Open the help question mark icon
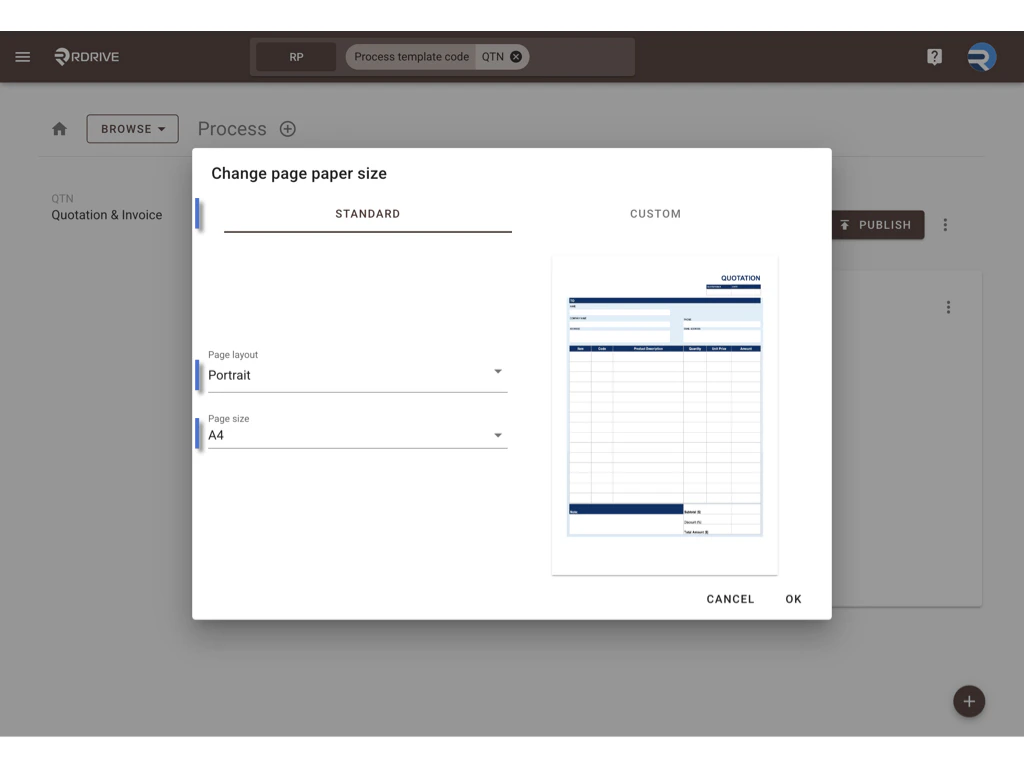The height and width of the screenshot is (768, 1024). pyautogui.click(x=934, y=57)
